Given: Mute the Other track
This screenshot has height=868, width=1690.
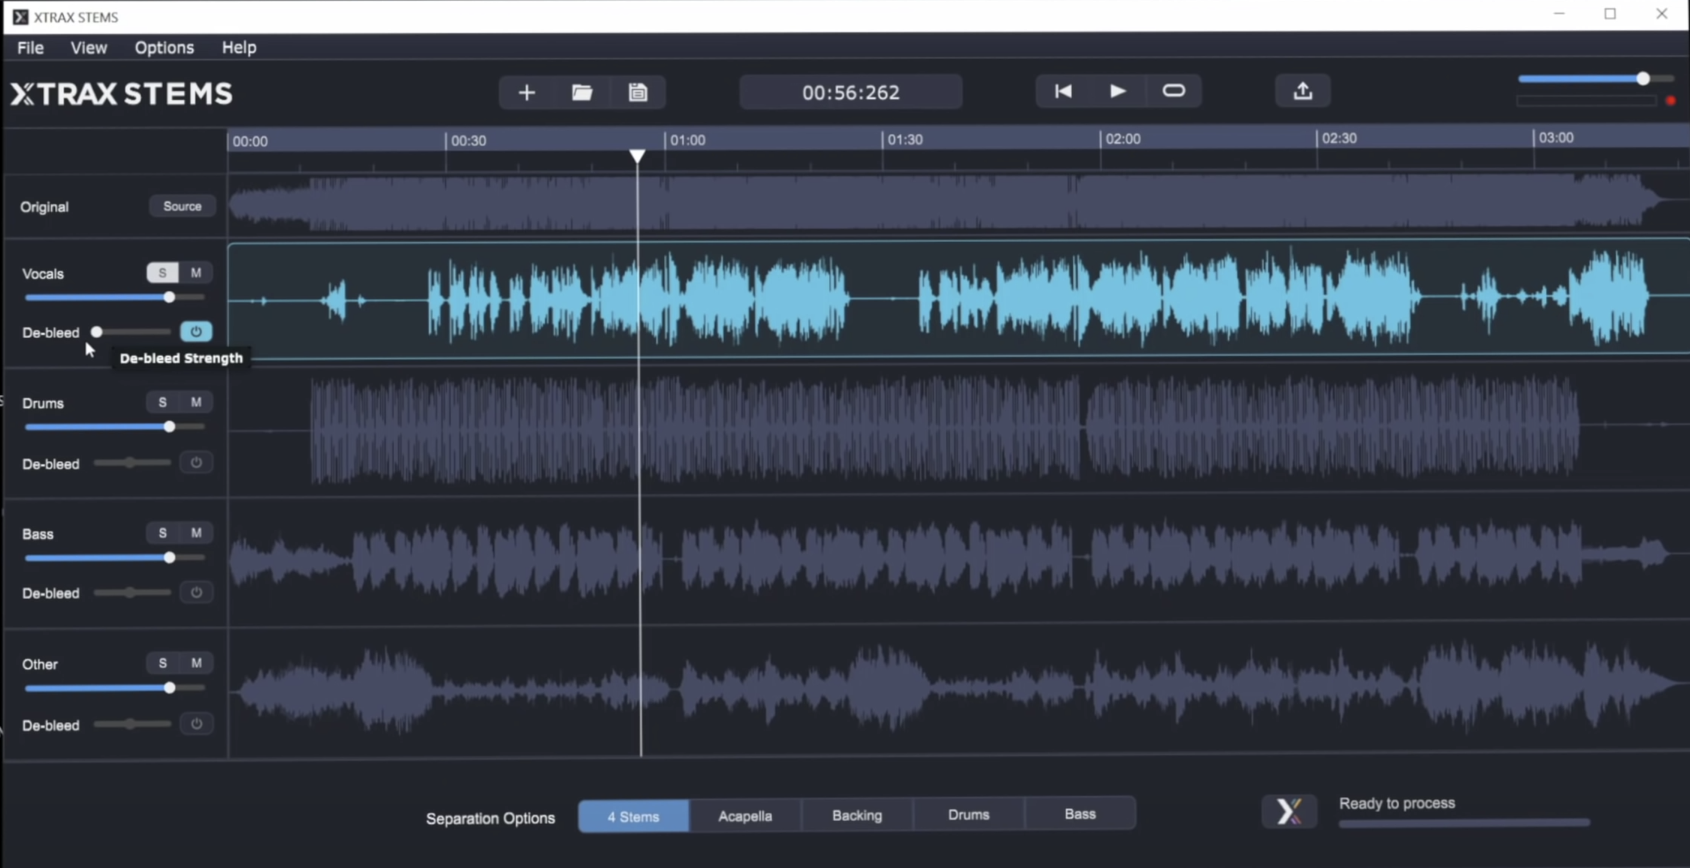Looking at the screenshot, I should [196, 663].
